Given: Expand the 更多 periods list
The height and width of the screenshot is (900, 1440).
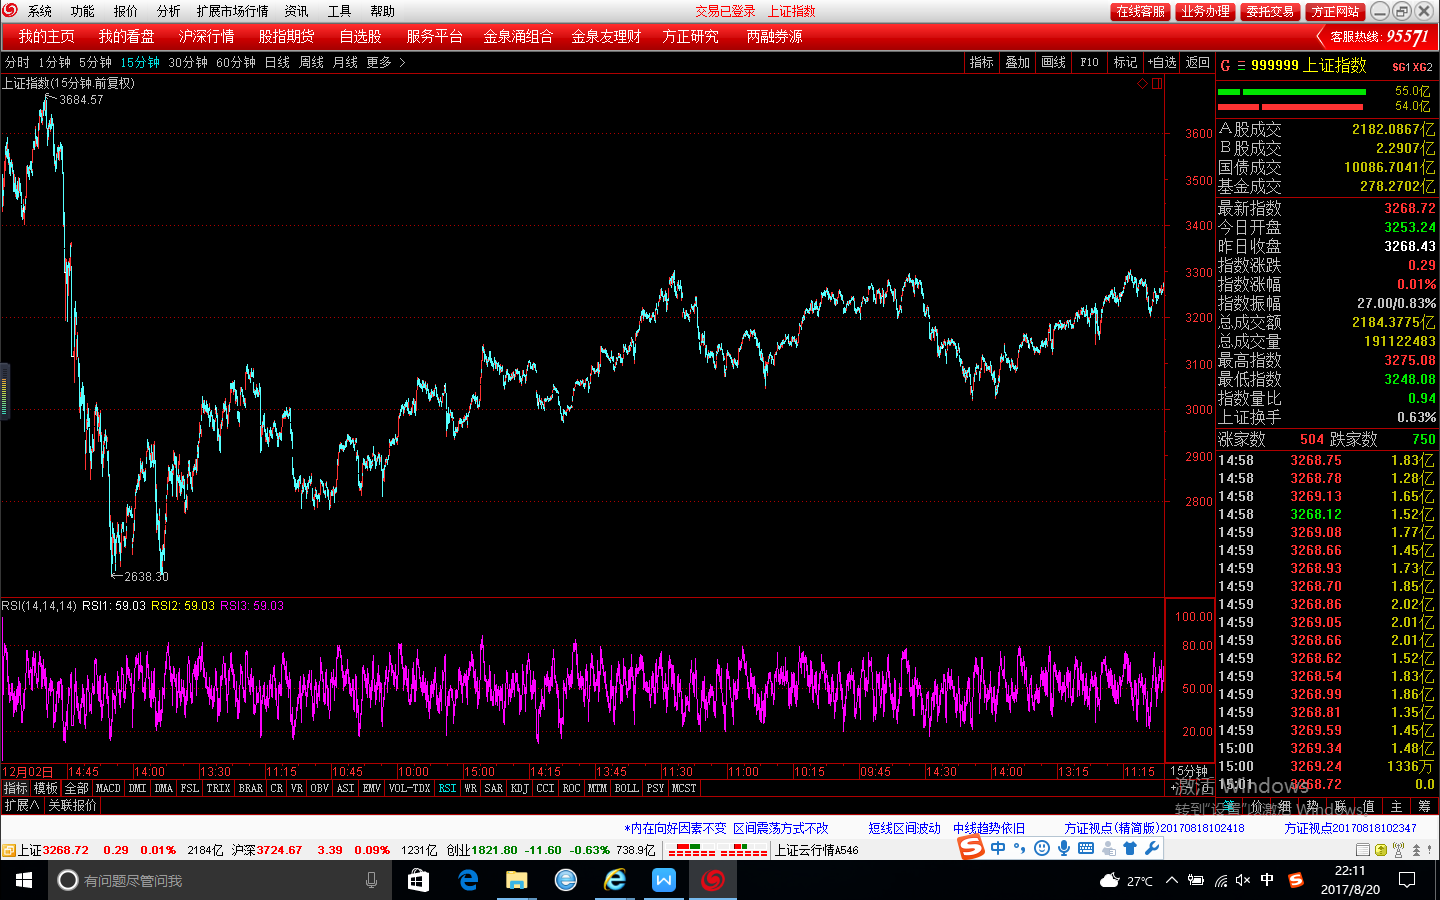Looking at the screenshot, I should pyautogui.click(x=385, y=62).
